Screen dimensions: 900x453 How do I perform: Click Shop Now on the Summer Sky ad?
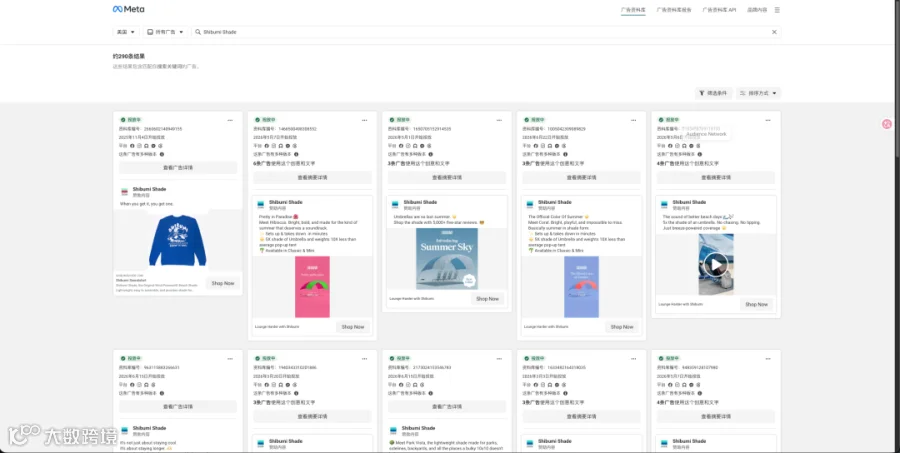point(487,299)
